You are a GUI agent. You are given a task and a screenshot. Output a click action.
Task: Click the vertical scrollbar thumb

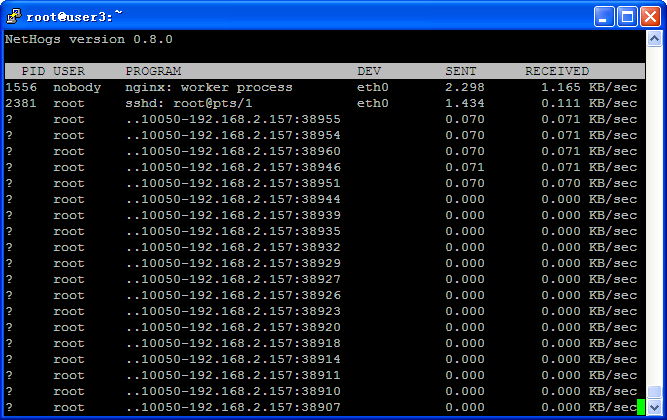(x=654, y=391)
